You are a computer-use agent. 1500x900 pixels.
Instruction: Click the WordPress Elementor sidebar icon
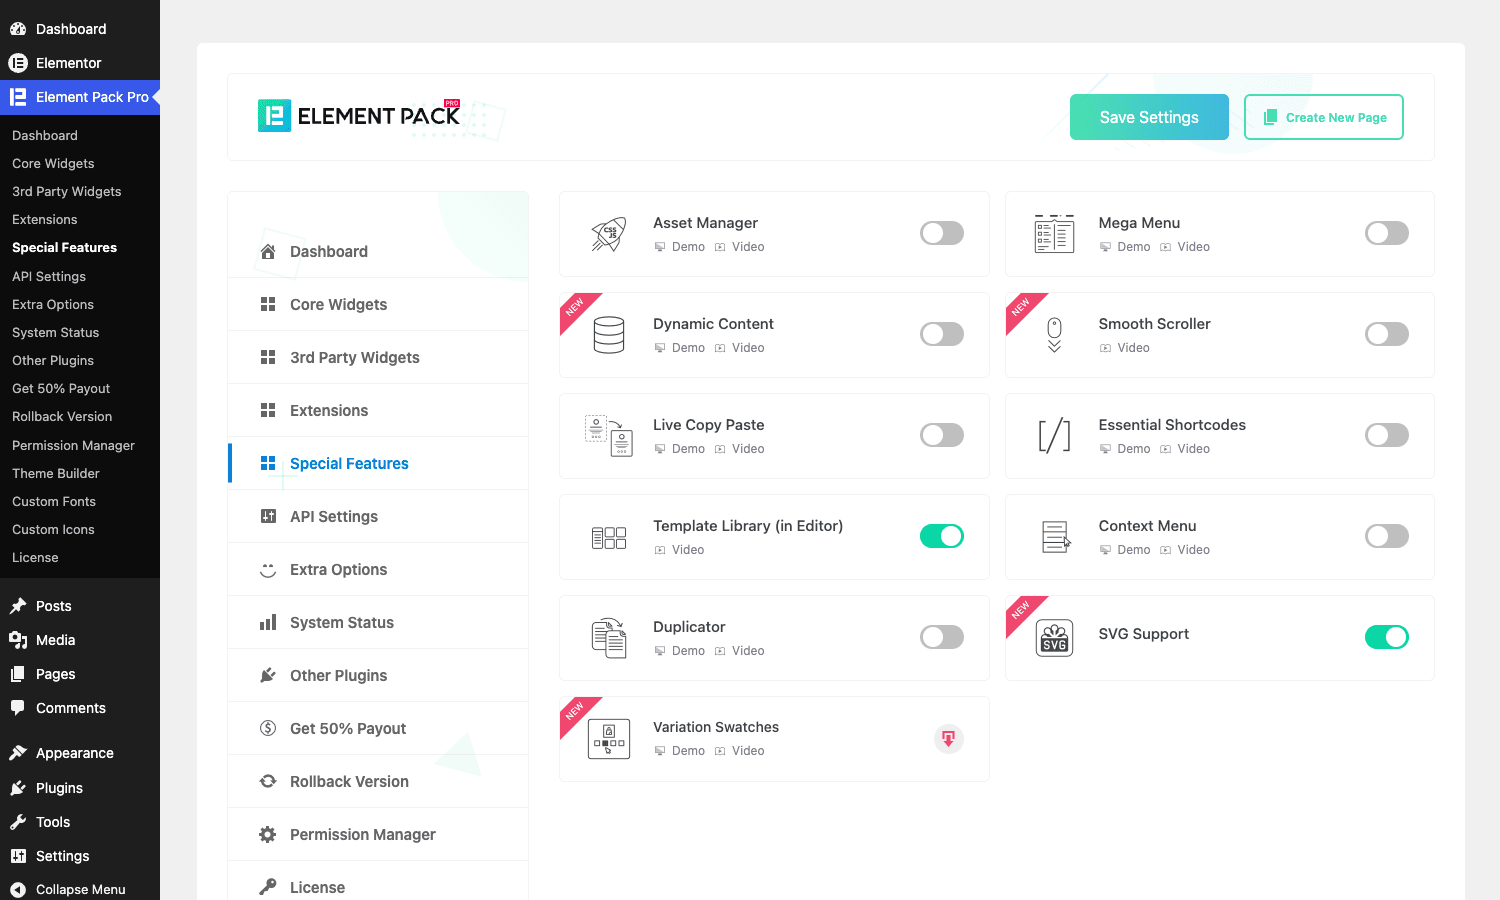[x=18, y=63]
